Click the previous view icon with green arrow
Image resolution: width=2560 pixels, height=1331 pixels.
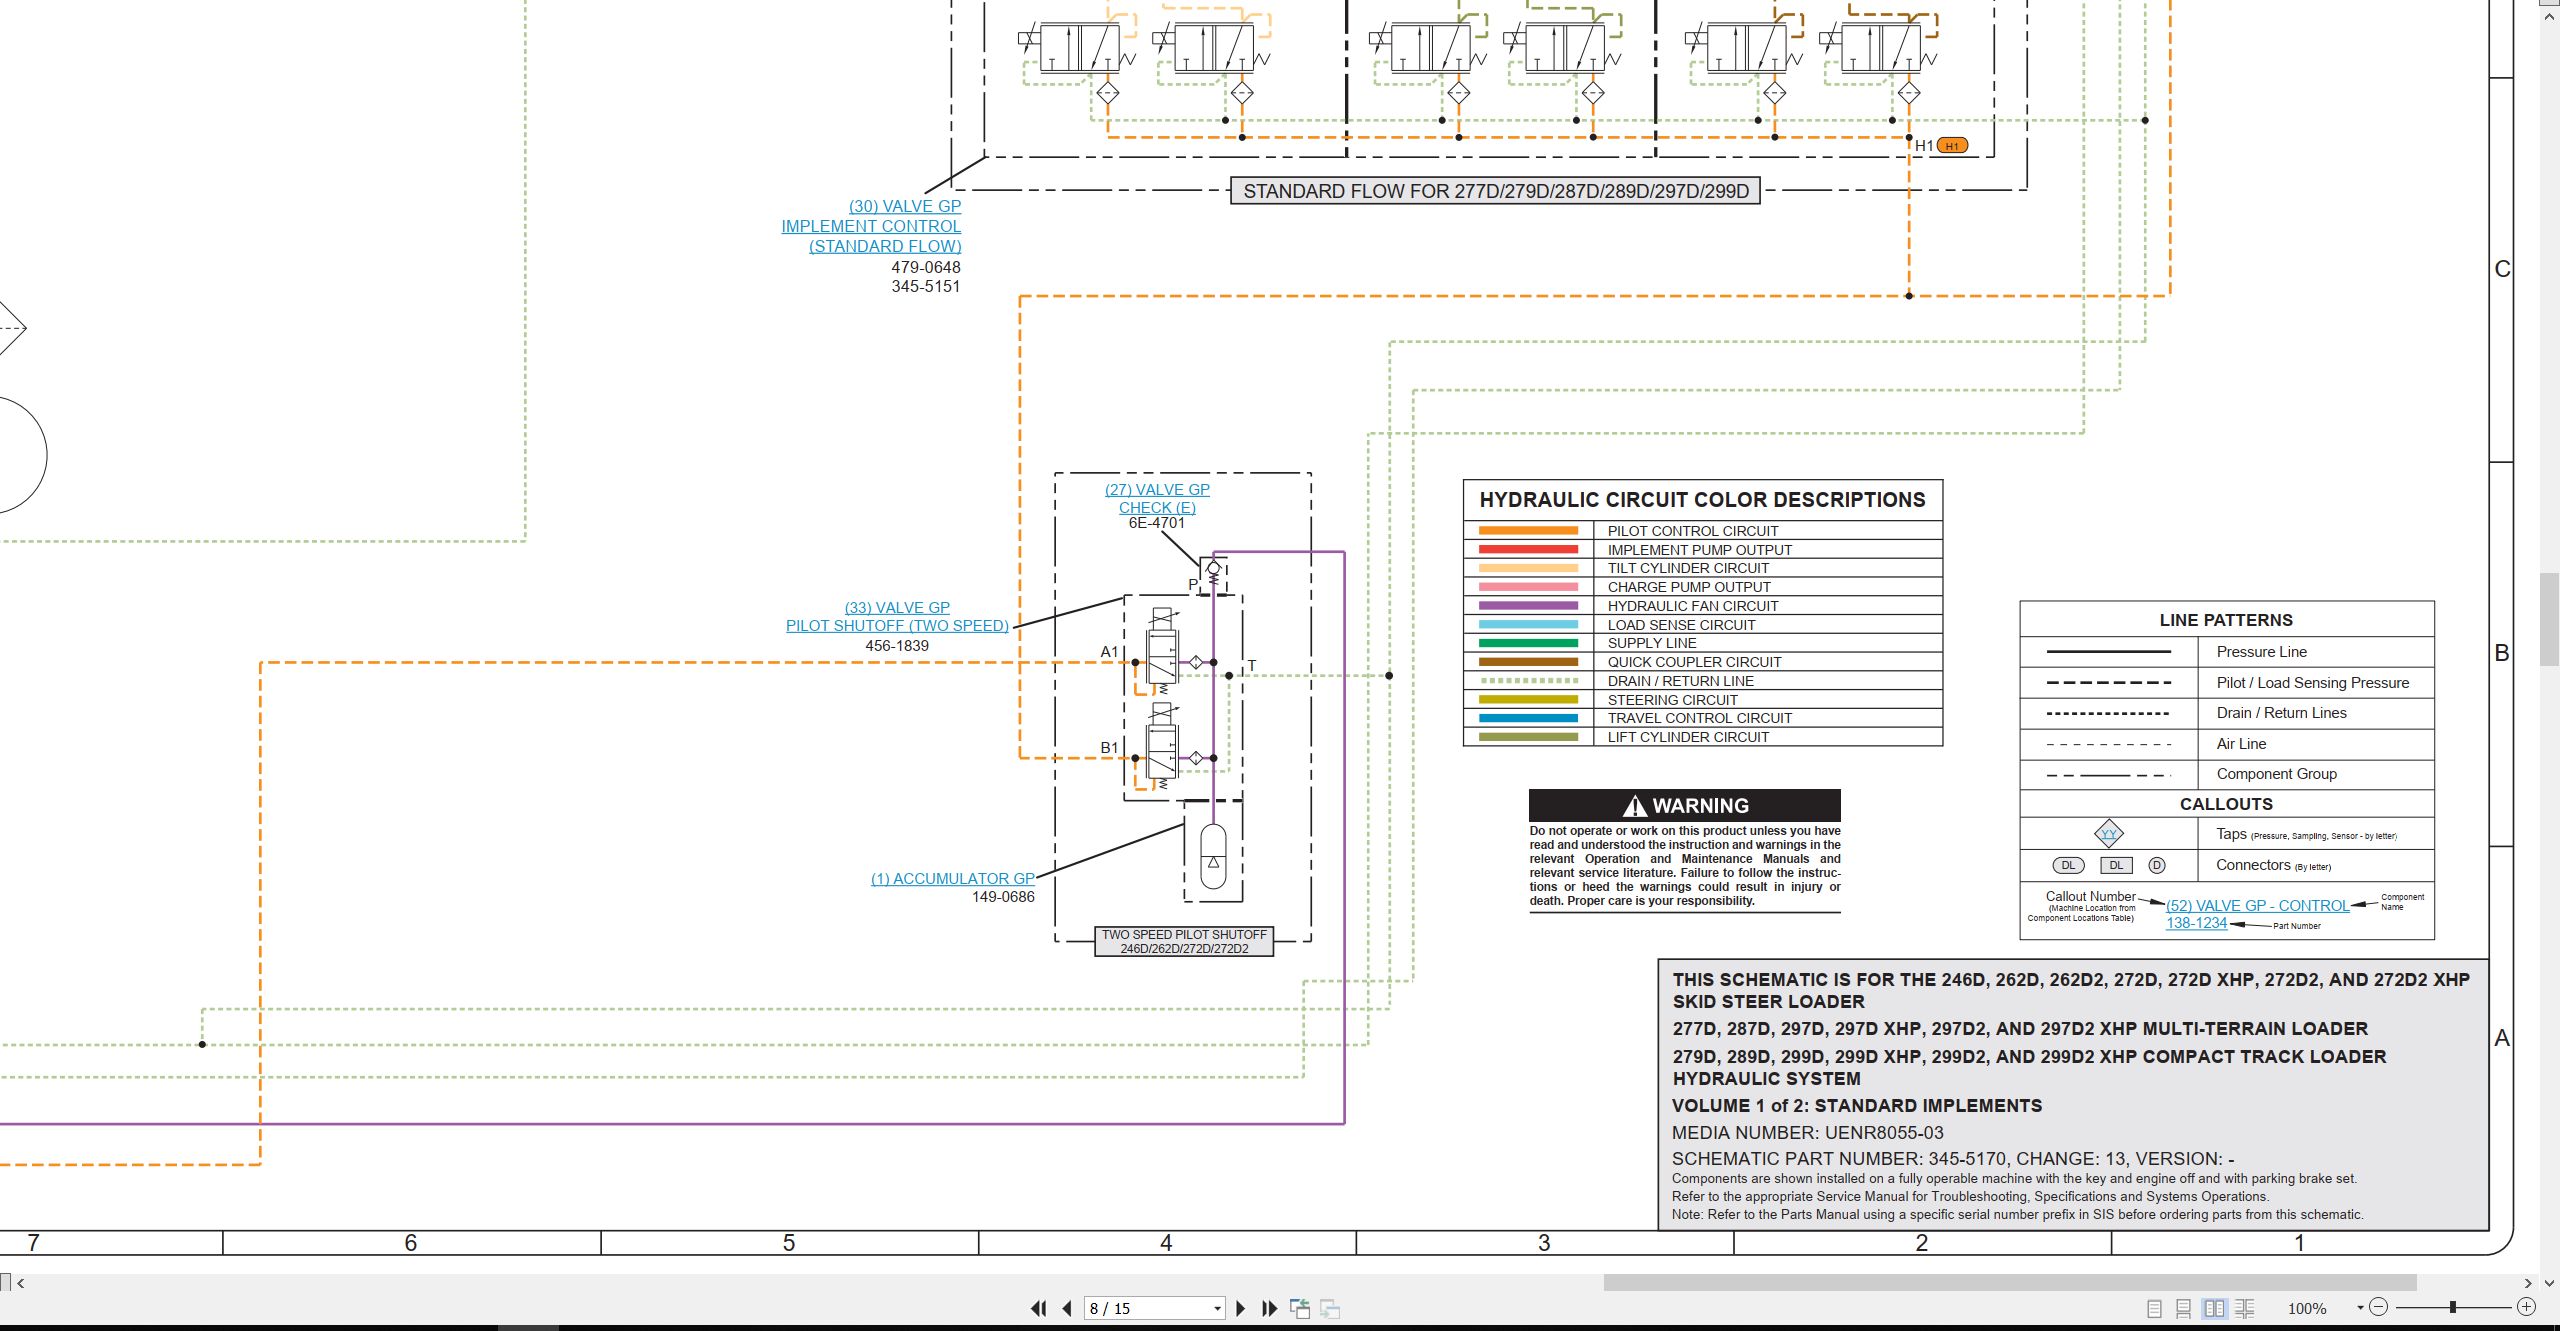[1300, 1308]
